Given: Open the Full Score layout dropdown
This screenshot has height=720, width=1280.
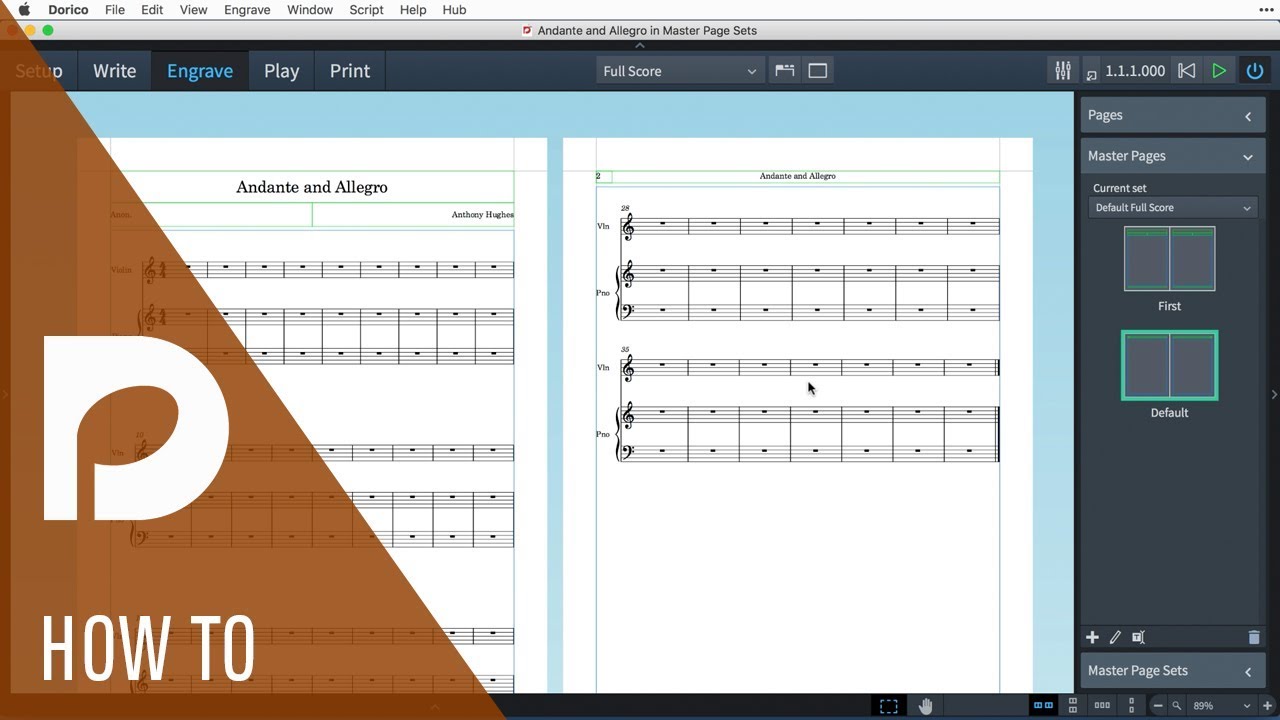Looking at the screenshot, I should pyautogui.click(x=680, y=71).
